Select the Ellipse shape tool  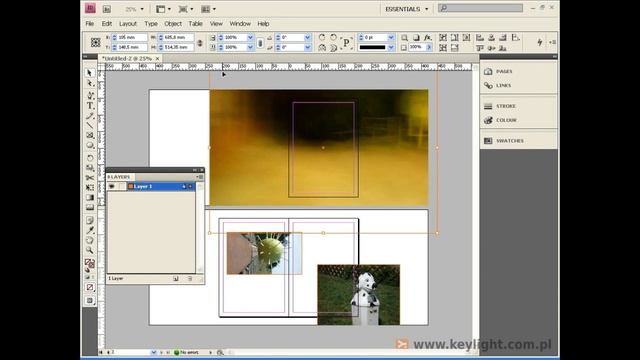pos(90,146)
